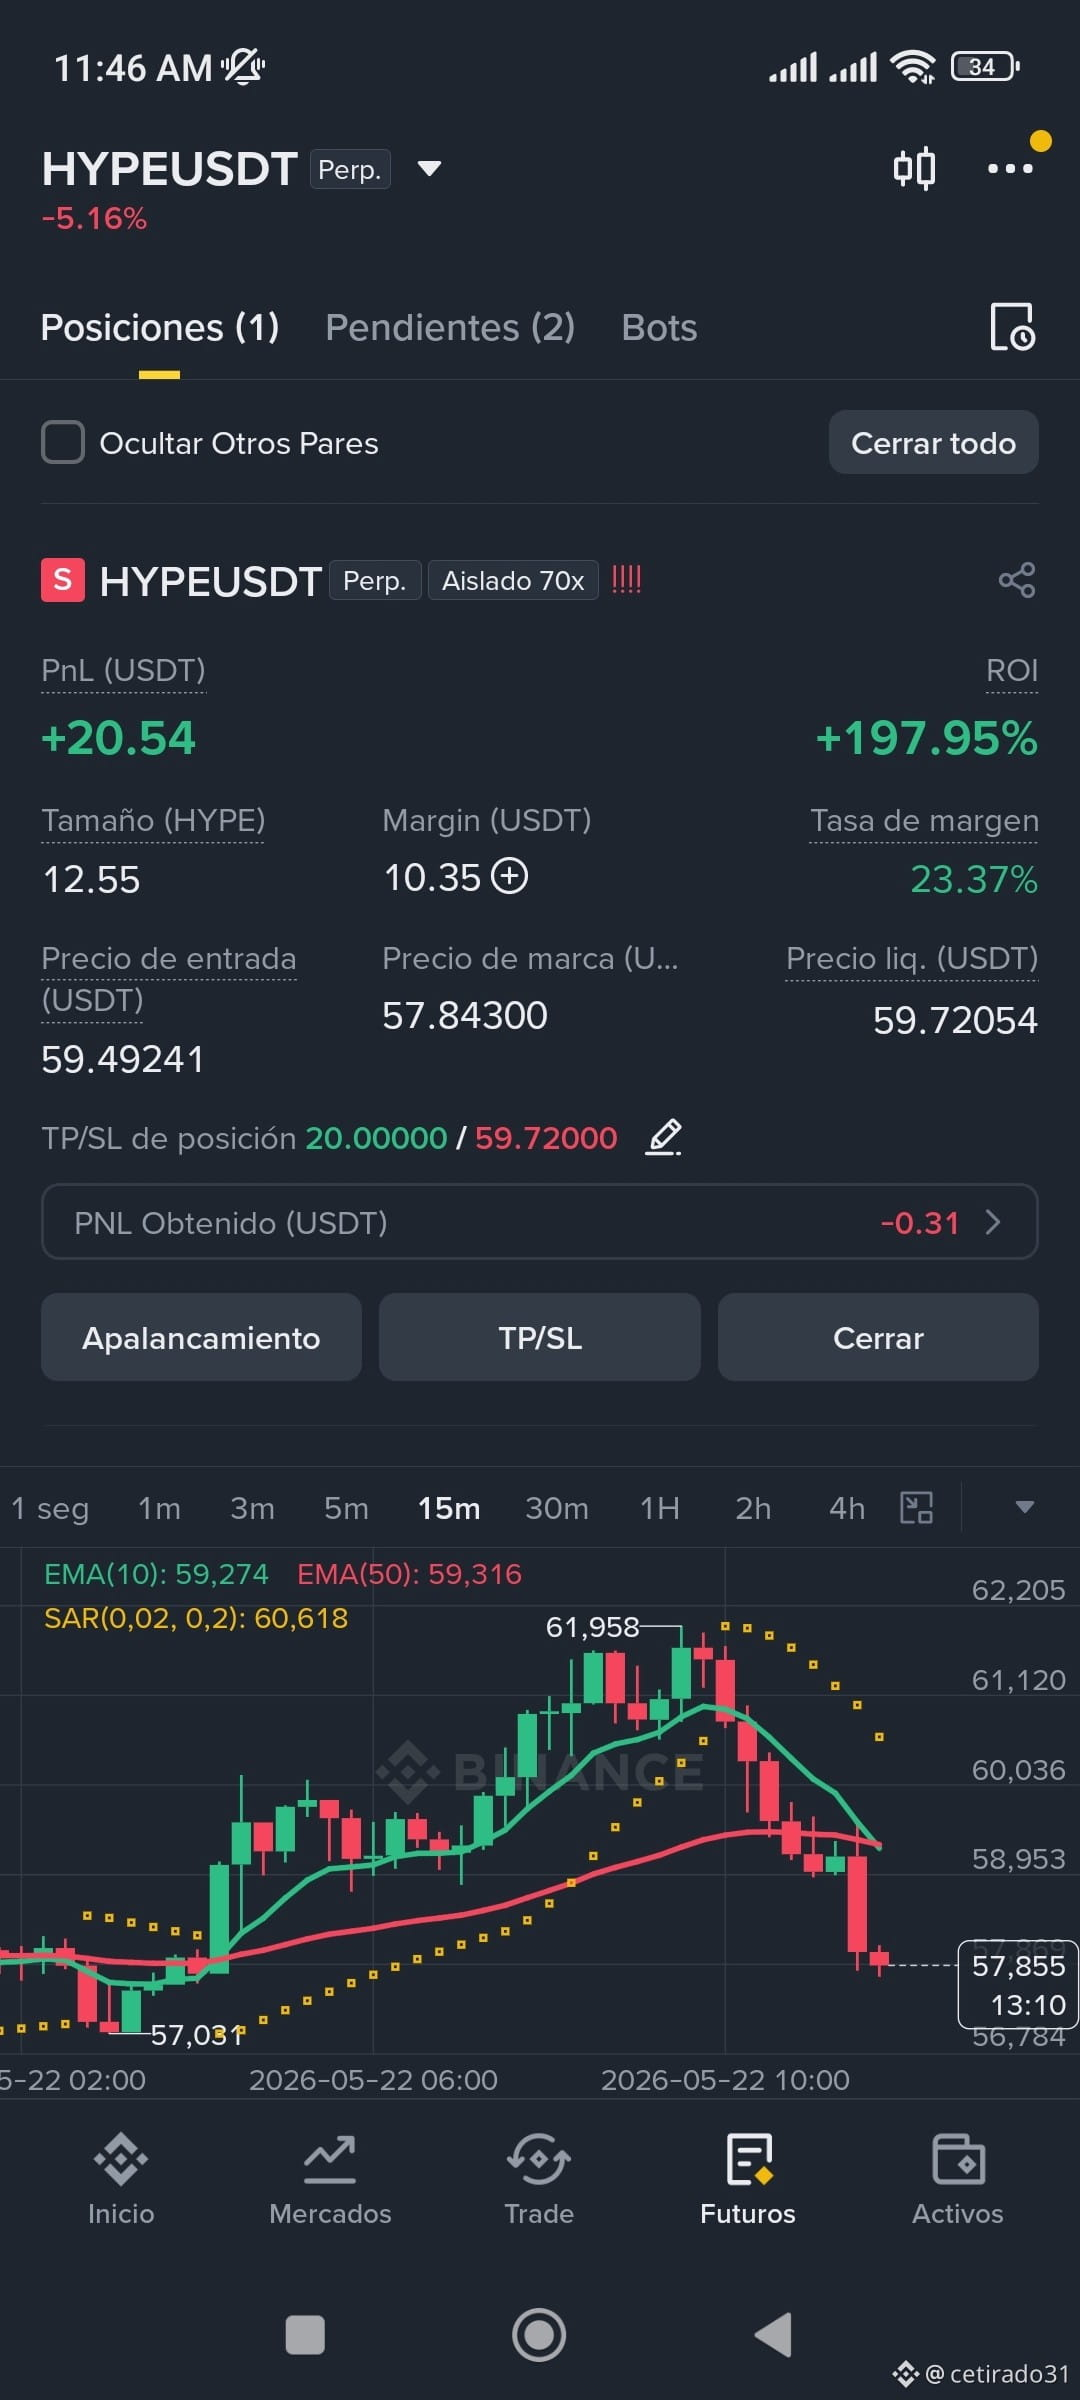Switch to the Posiciones (1) tab

point(160,328)
